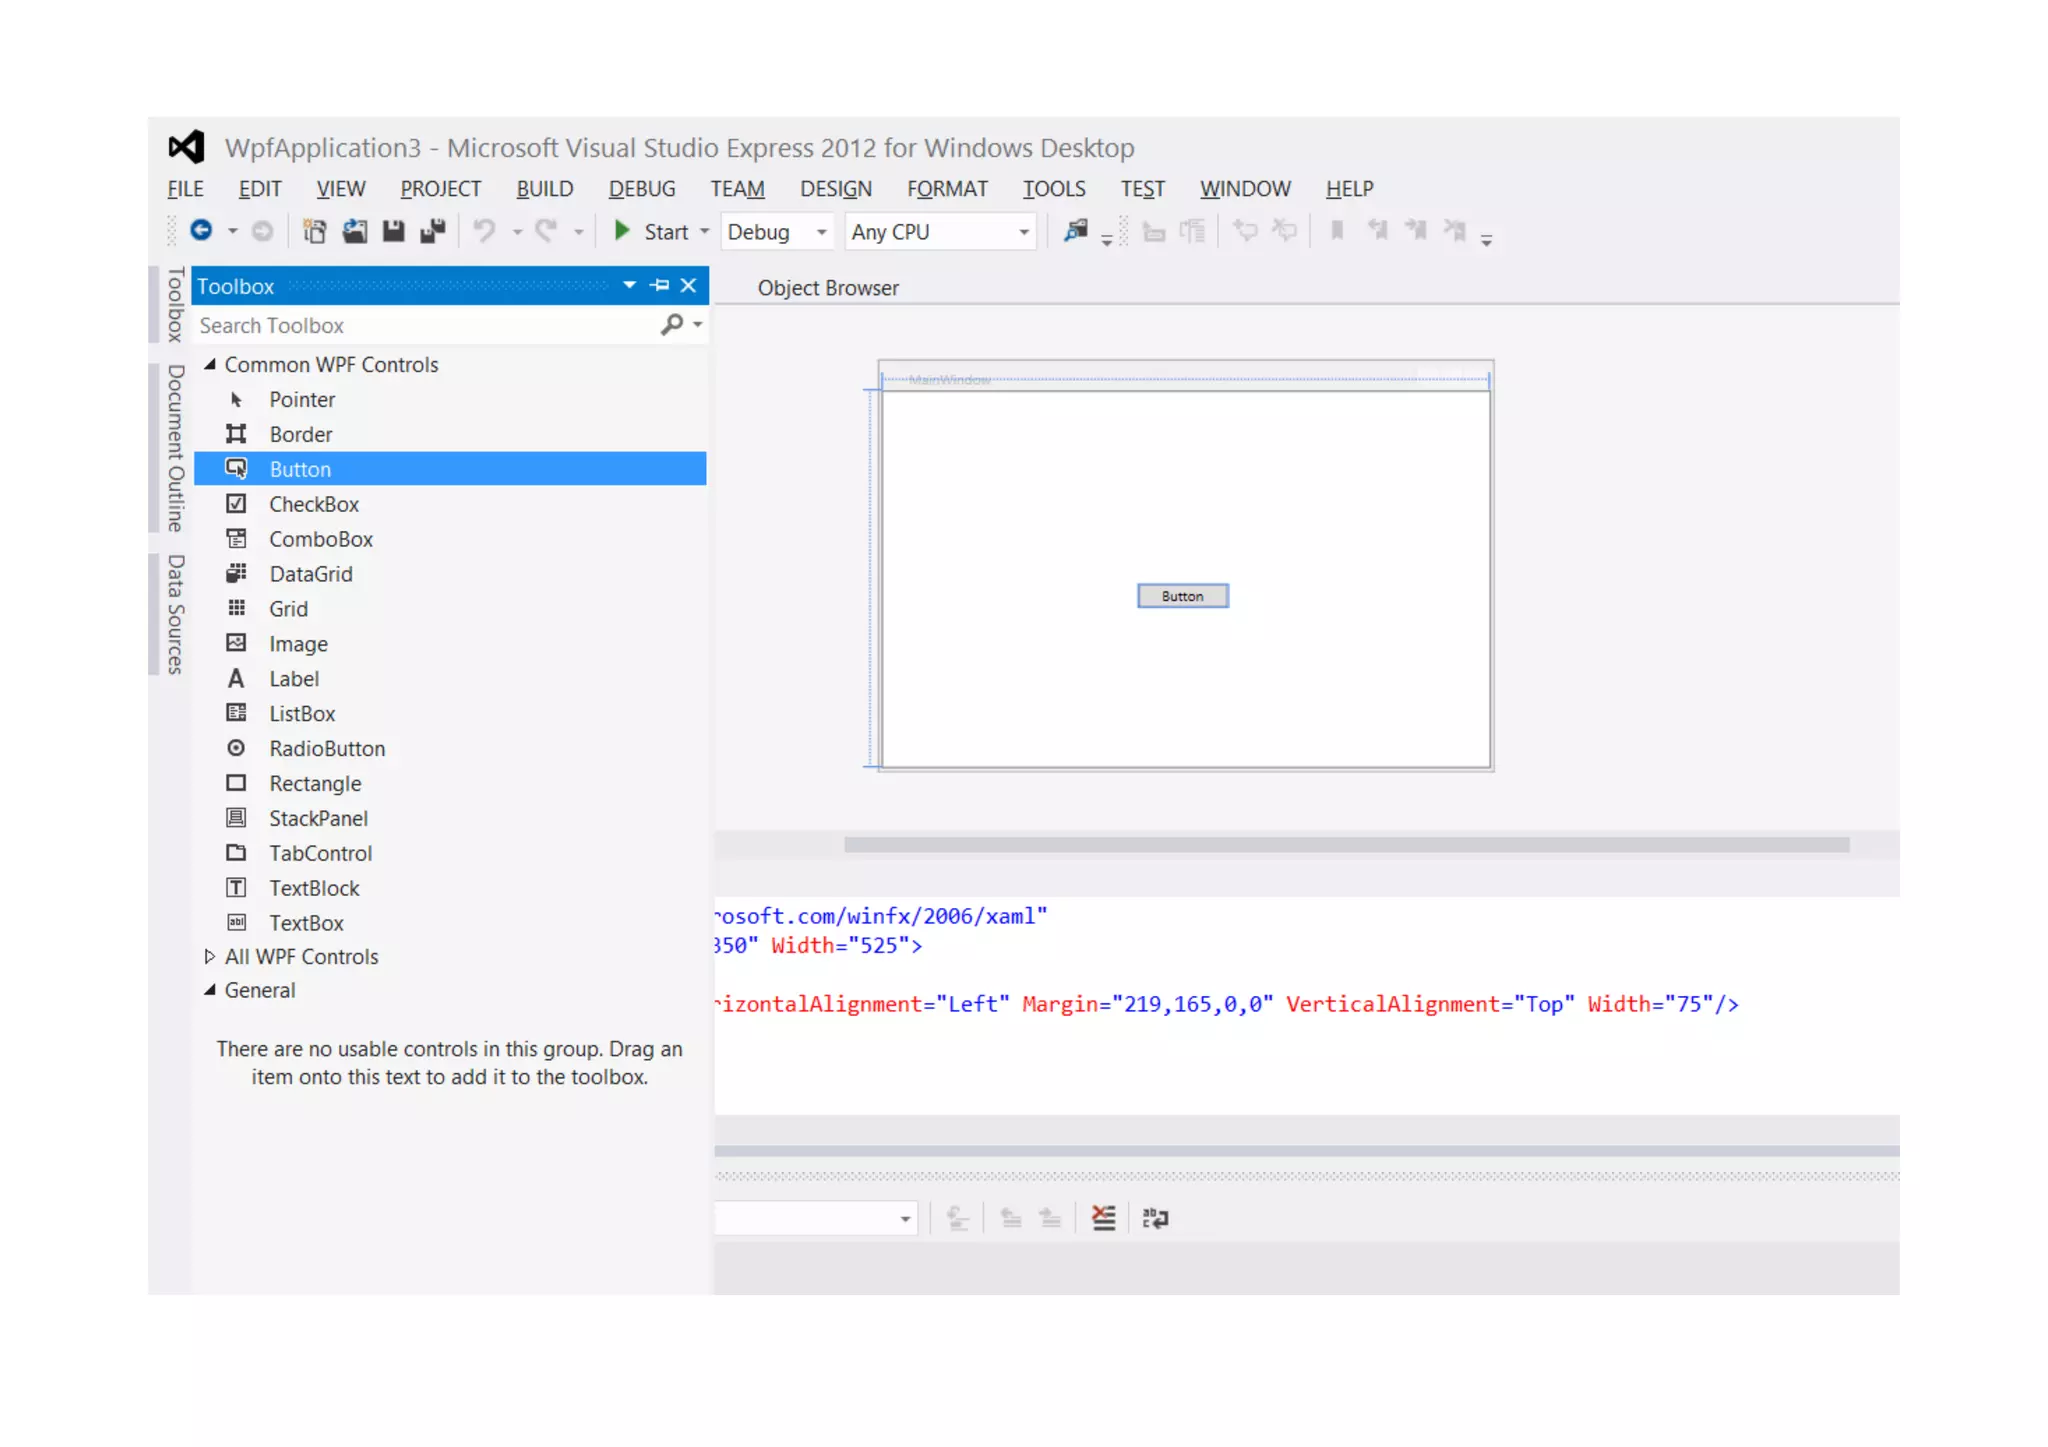Click the toggle bookmark toolbar icon
2048x1447 pixels.
(x=1336, y=231)
